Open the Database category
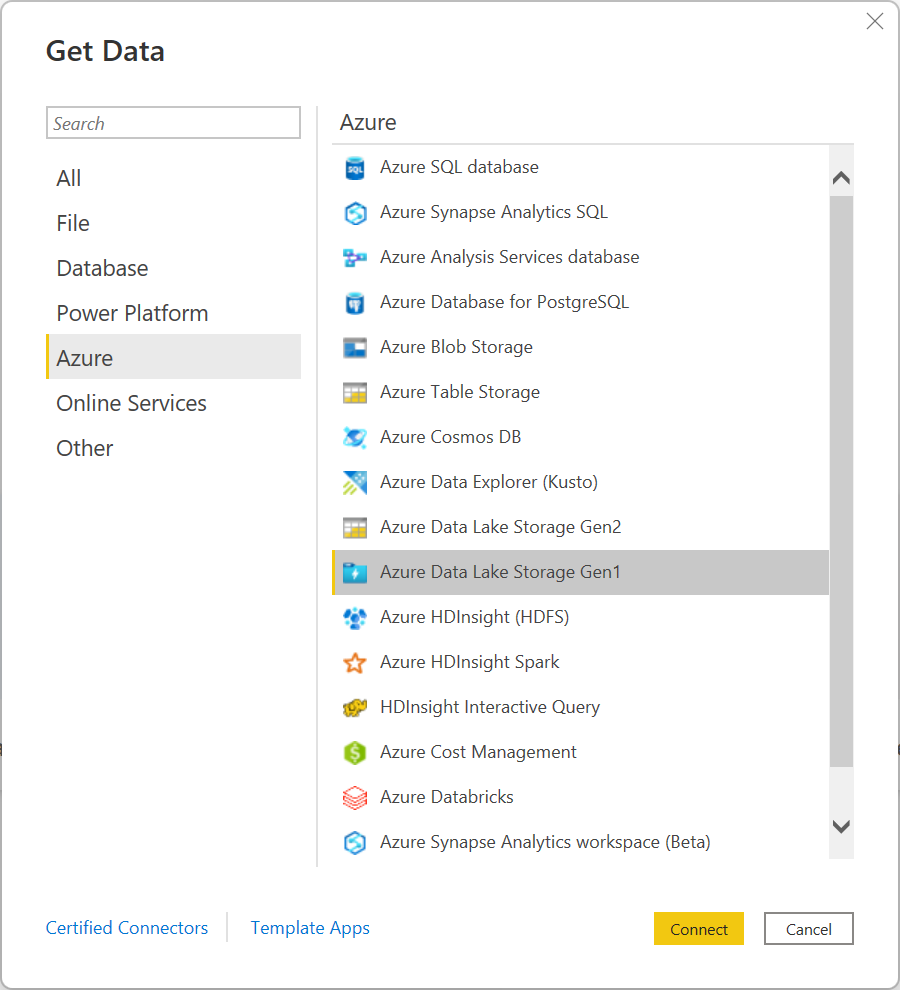 [102, 268]
